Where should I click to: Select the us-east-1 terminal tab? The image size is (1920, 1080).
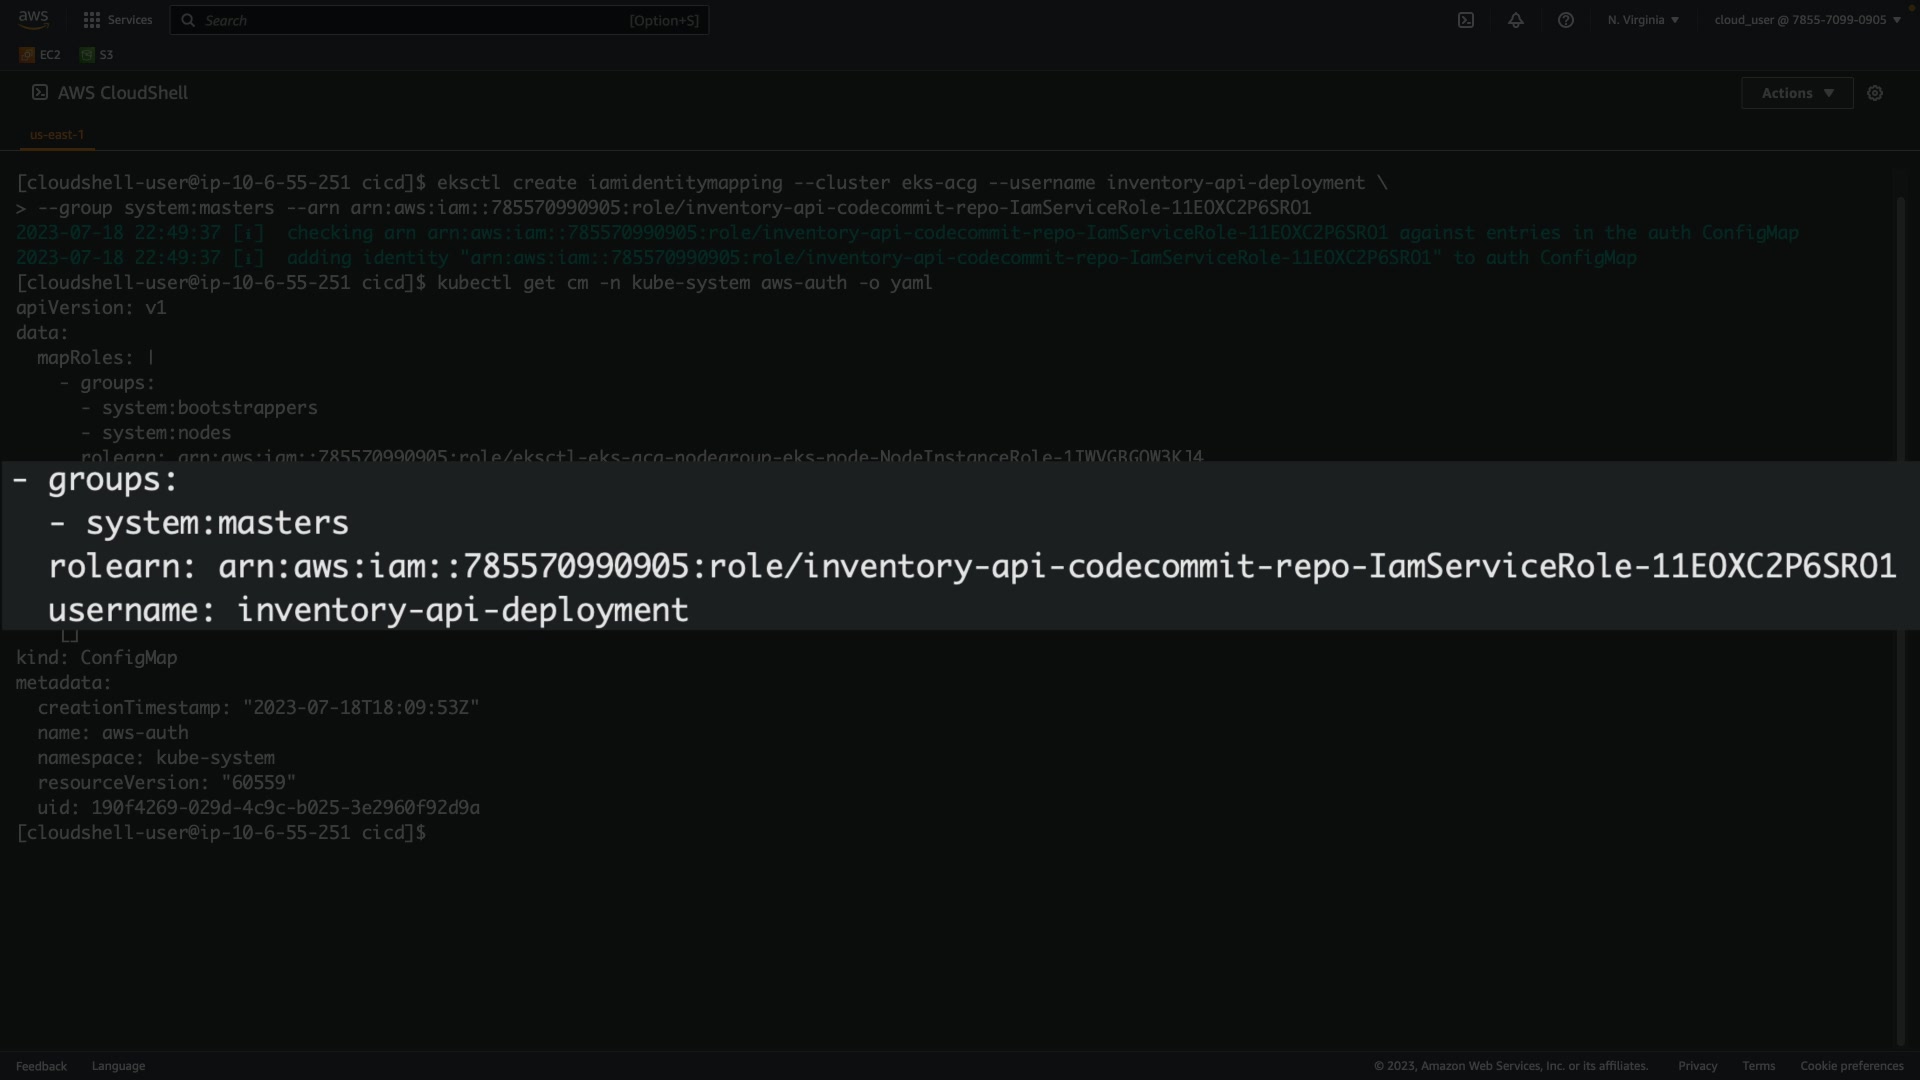point(57,134)
